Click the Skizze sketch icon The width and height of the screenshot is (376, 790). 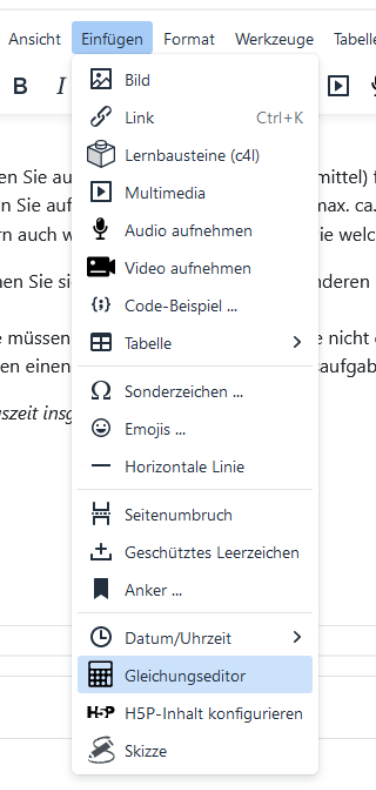(x=101, y=751)
